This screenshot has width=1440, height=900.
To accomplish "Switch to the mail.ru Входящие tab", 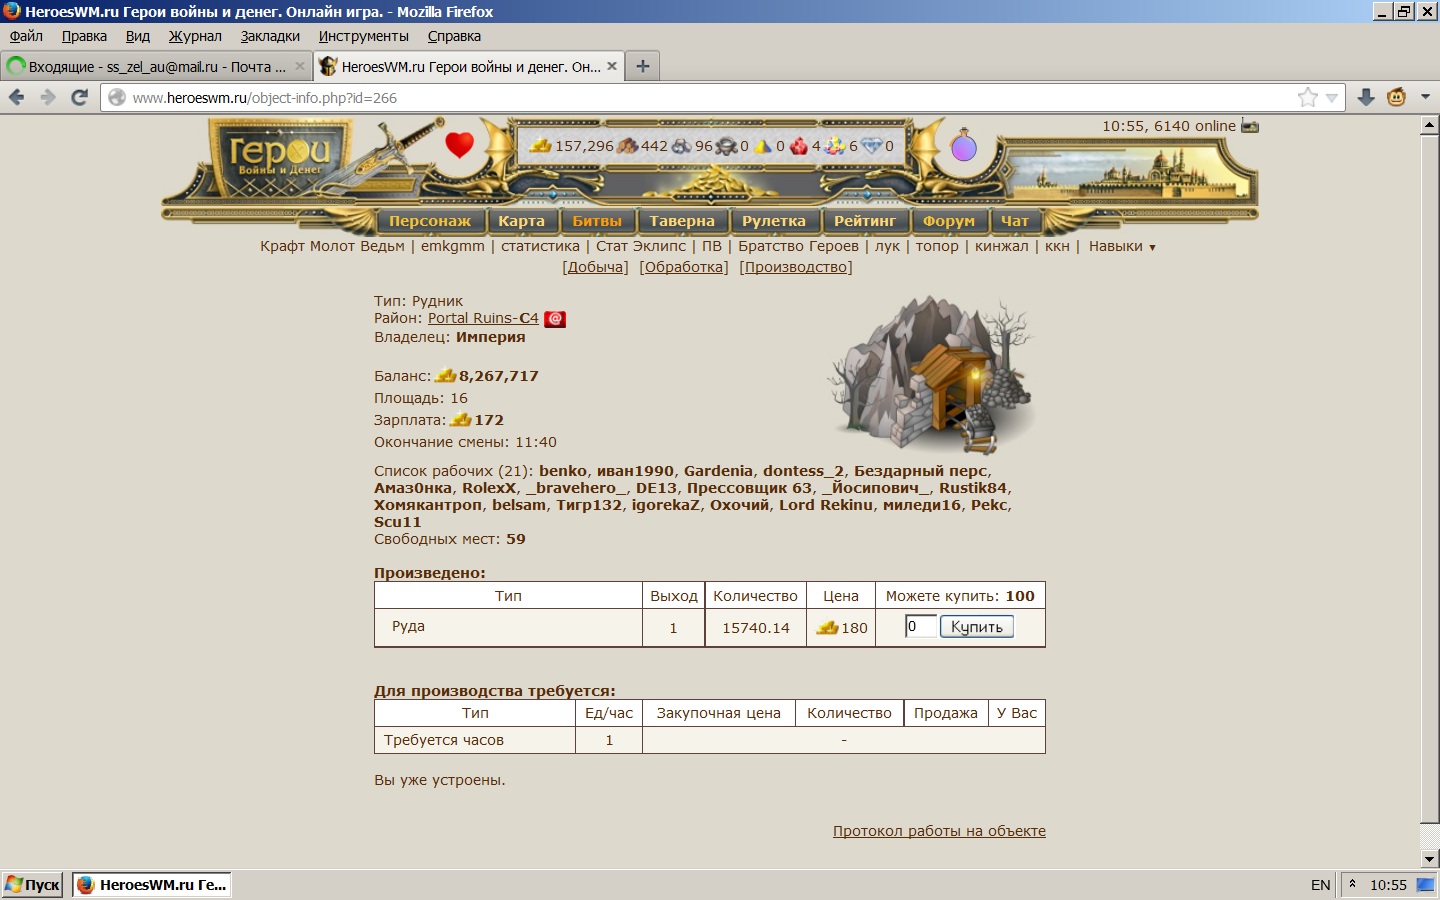I will pos(156,66).
